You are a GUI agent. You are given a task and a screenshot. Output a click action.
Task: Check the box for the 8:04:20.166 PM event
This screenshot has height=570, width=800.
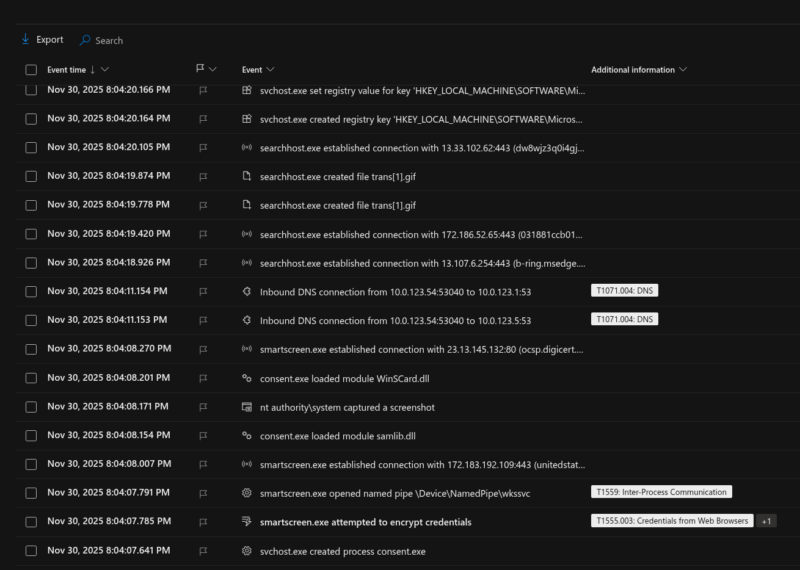(x=31, y=90)
